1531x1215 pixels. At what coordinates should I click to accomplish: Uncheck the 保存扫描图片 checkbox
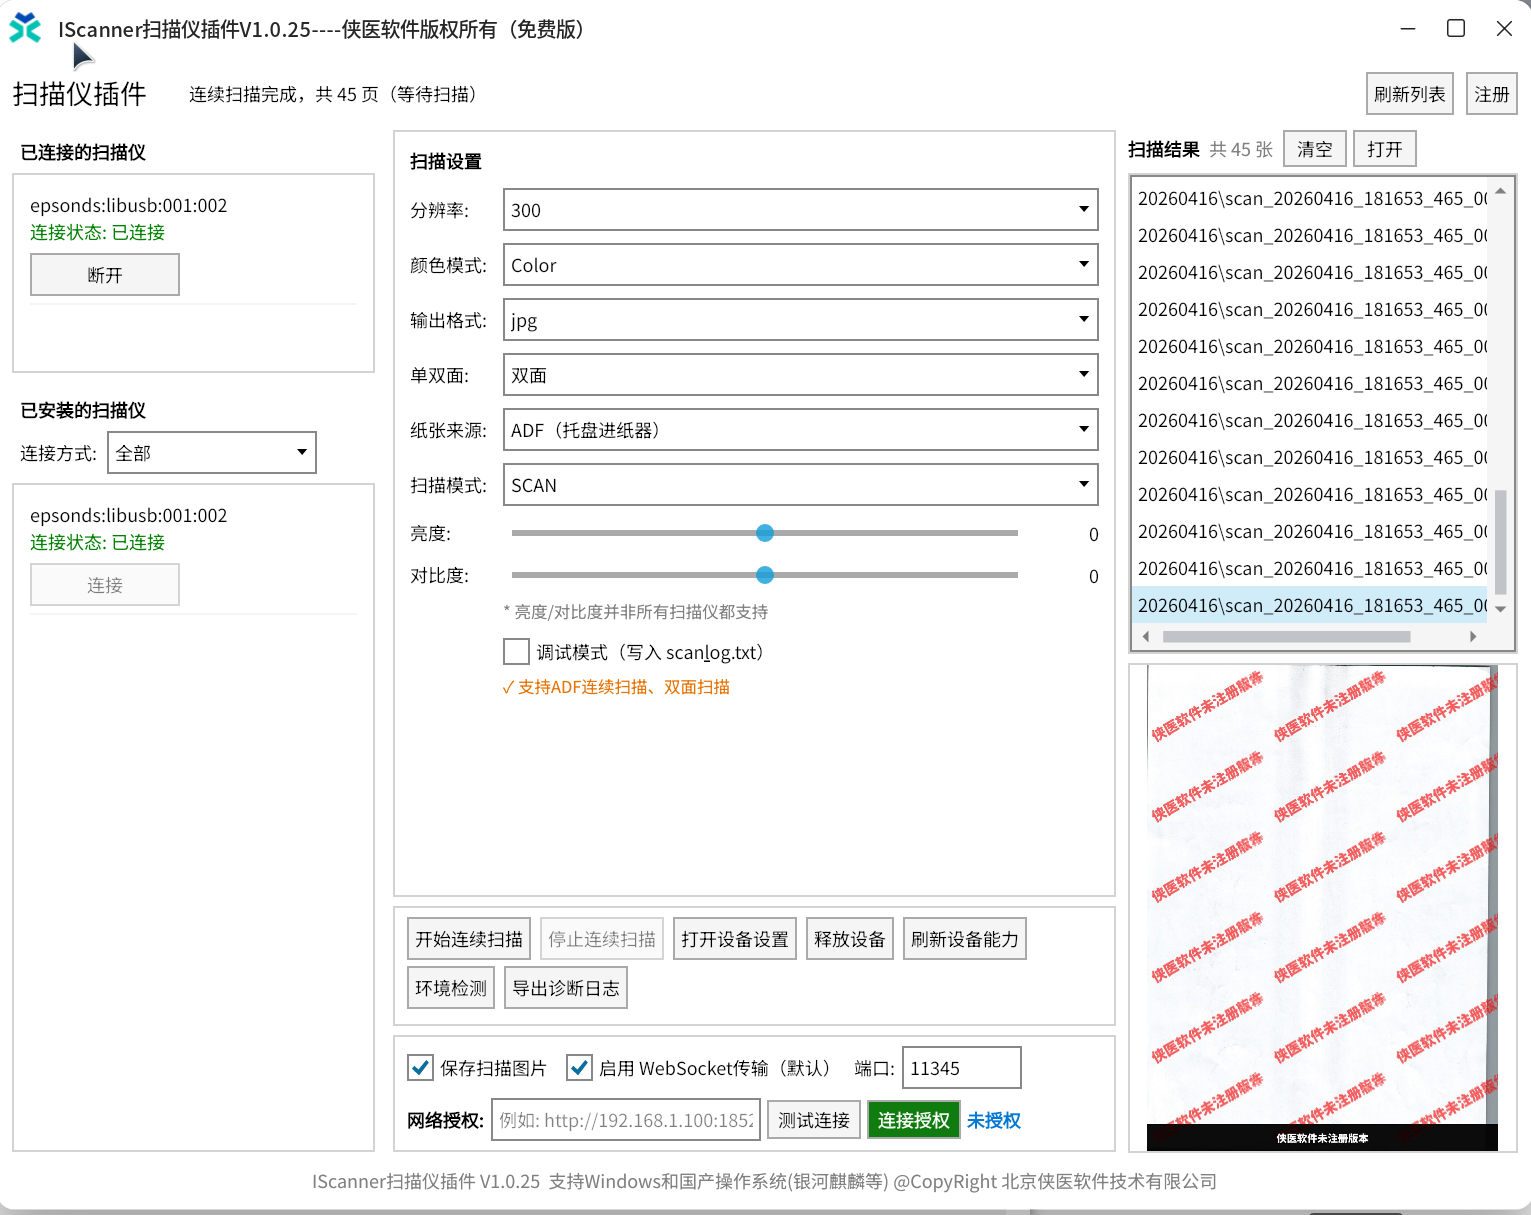pos(420,1067)
